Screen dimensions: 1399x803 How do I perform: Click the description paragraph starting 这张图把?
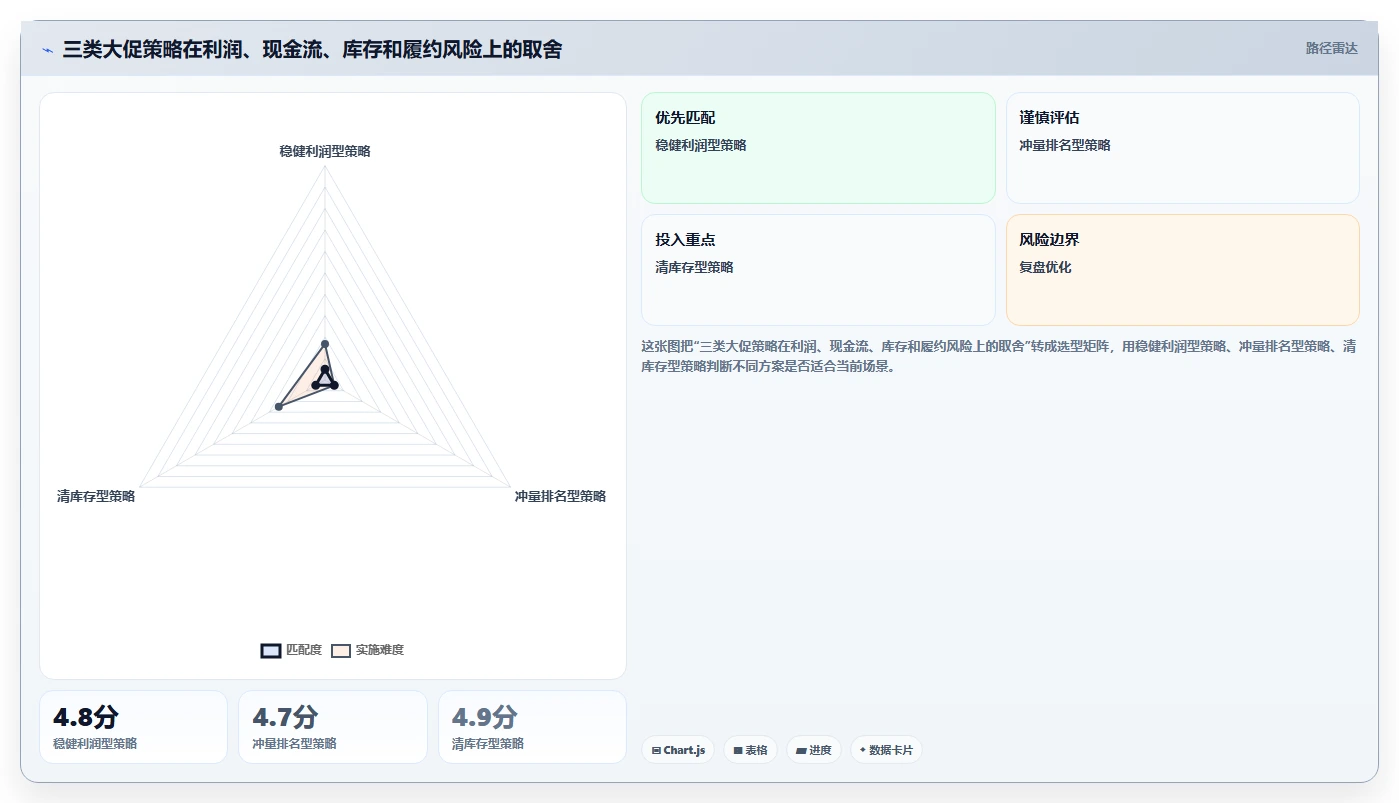click(998, 356)
